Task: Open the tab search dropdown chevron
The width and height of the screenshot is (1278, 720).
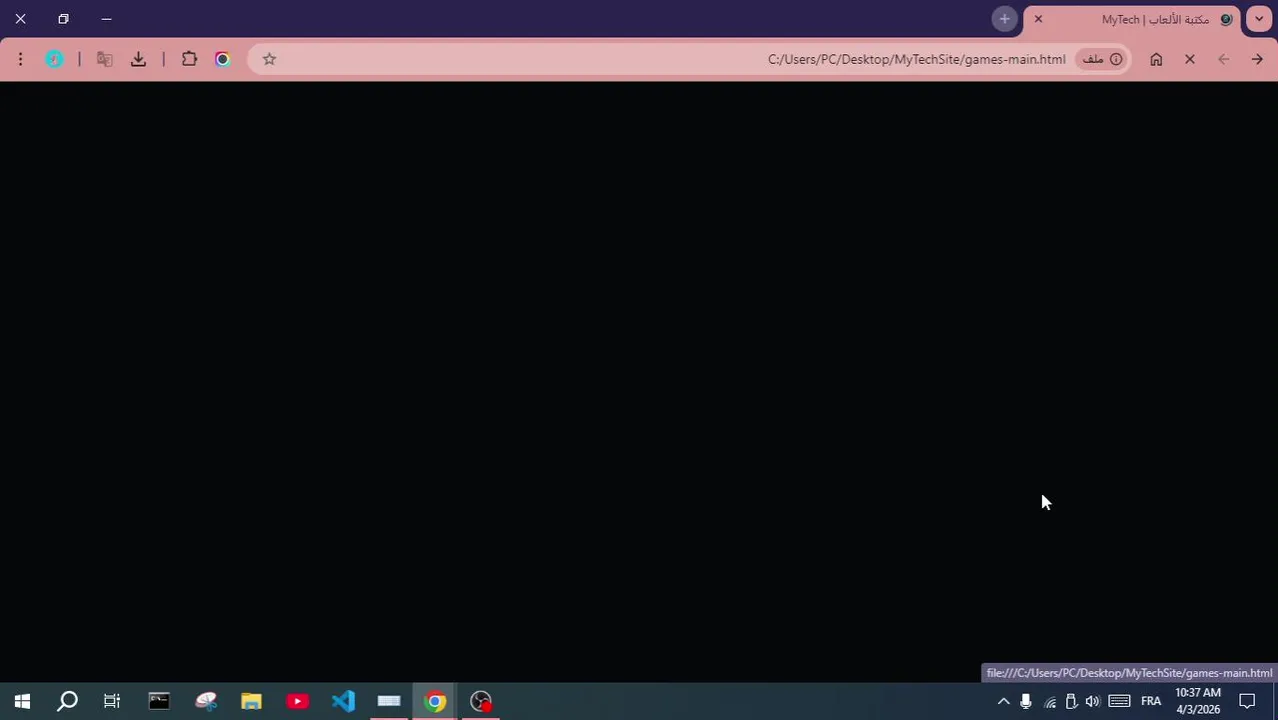Action: click(1259, 19)
